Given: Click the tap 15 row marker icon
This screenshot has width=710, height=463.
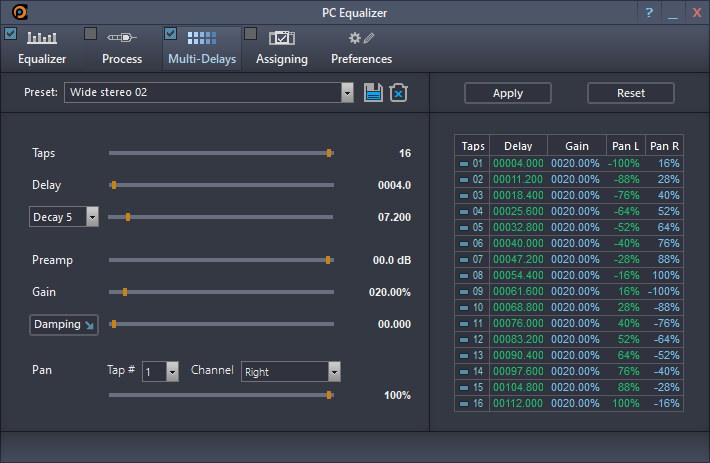Looking at the screenshot, I should (x=464, y=388).
